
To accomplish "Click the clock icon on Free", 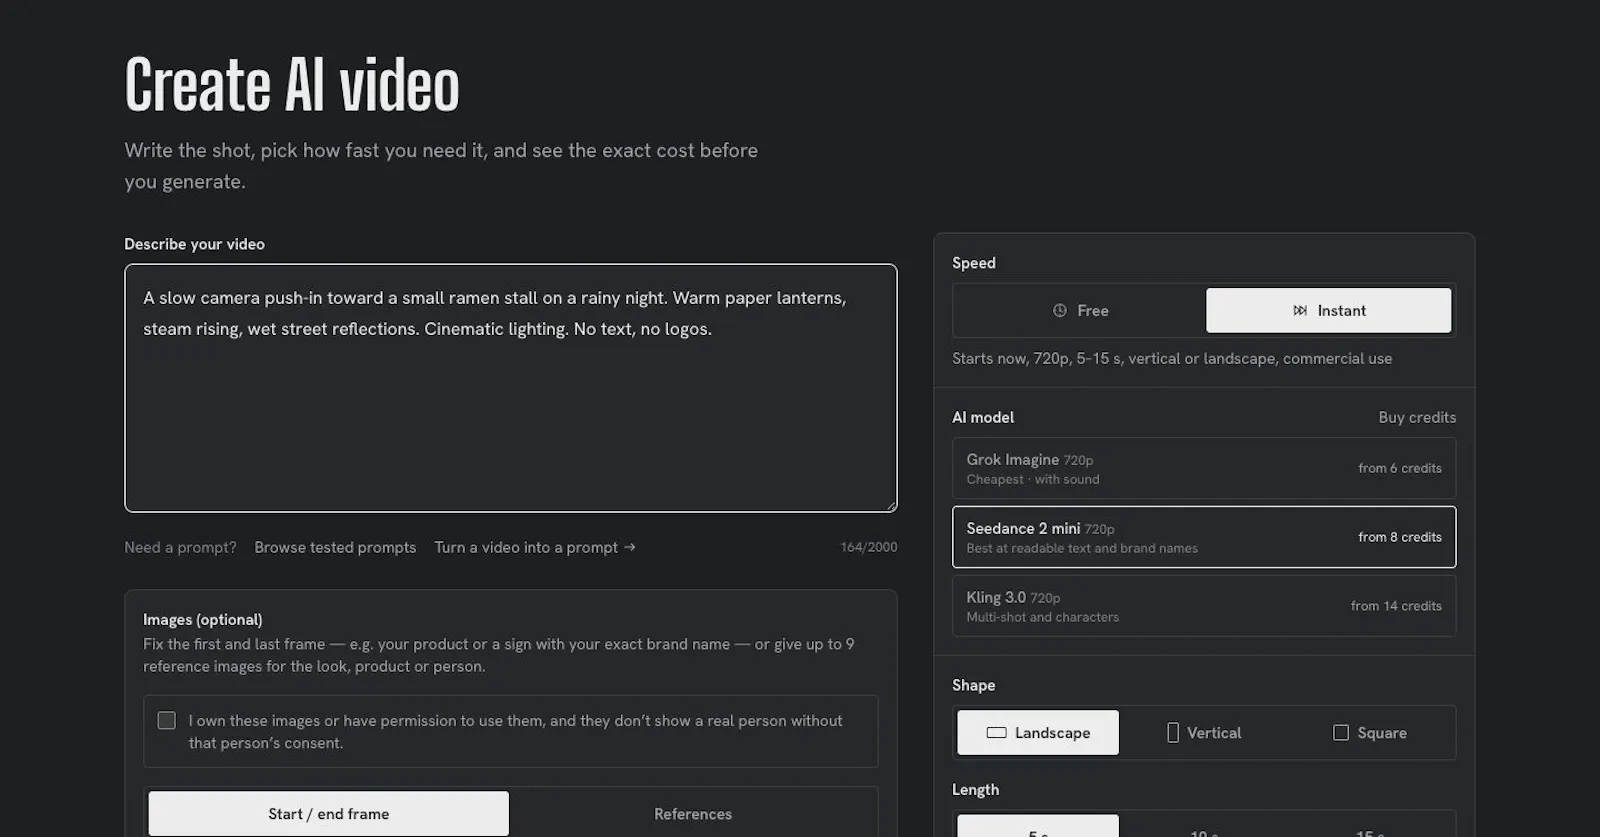I will 1060,311.
